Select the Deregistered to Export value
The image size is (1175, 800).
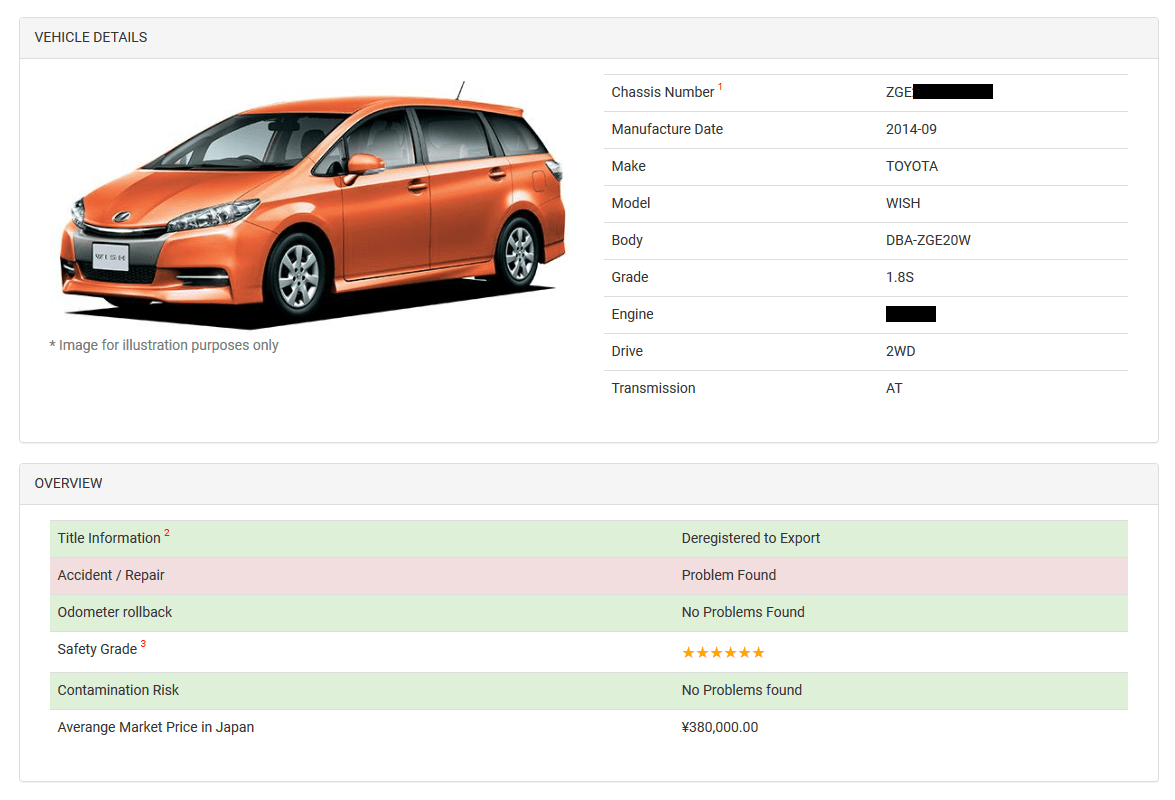tap(751, 538)
